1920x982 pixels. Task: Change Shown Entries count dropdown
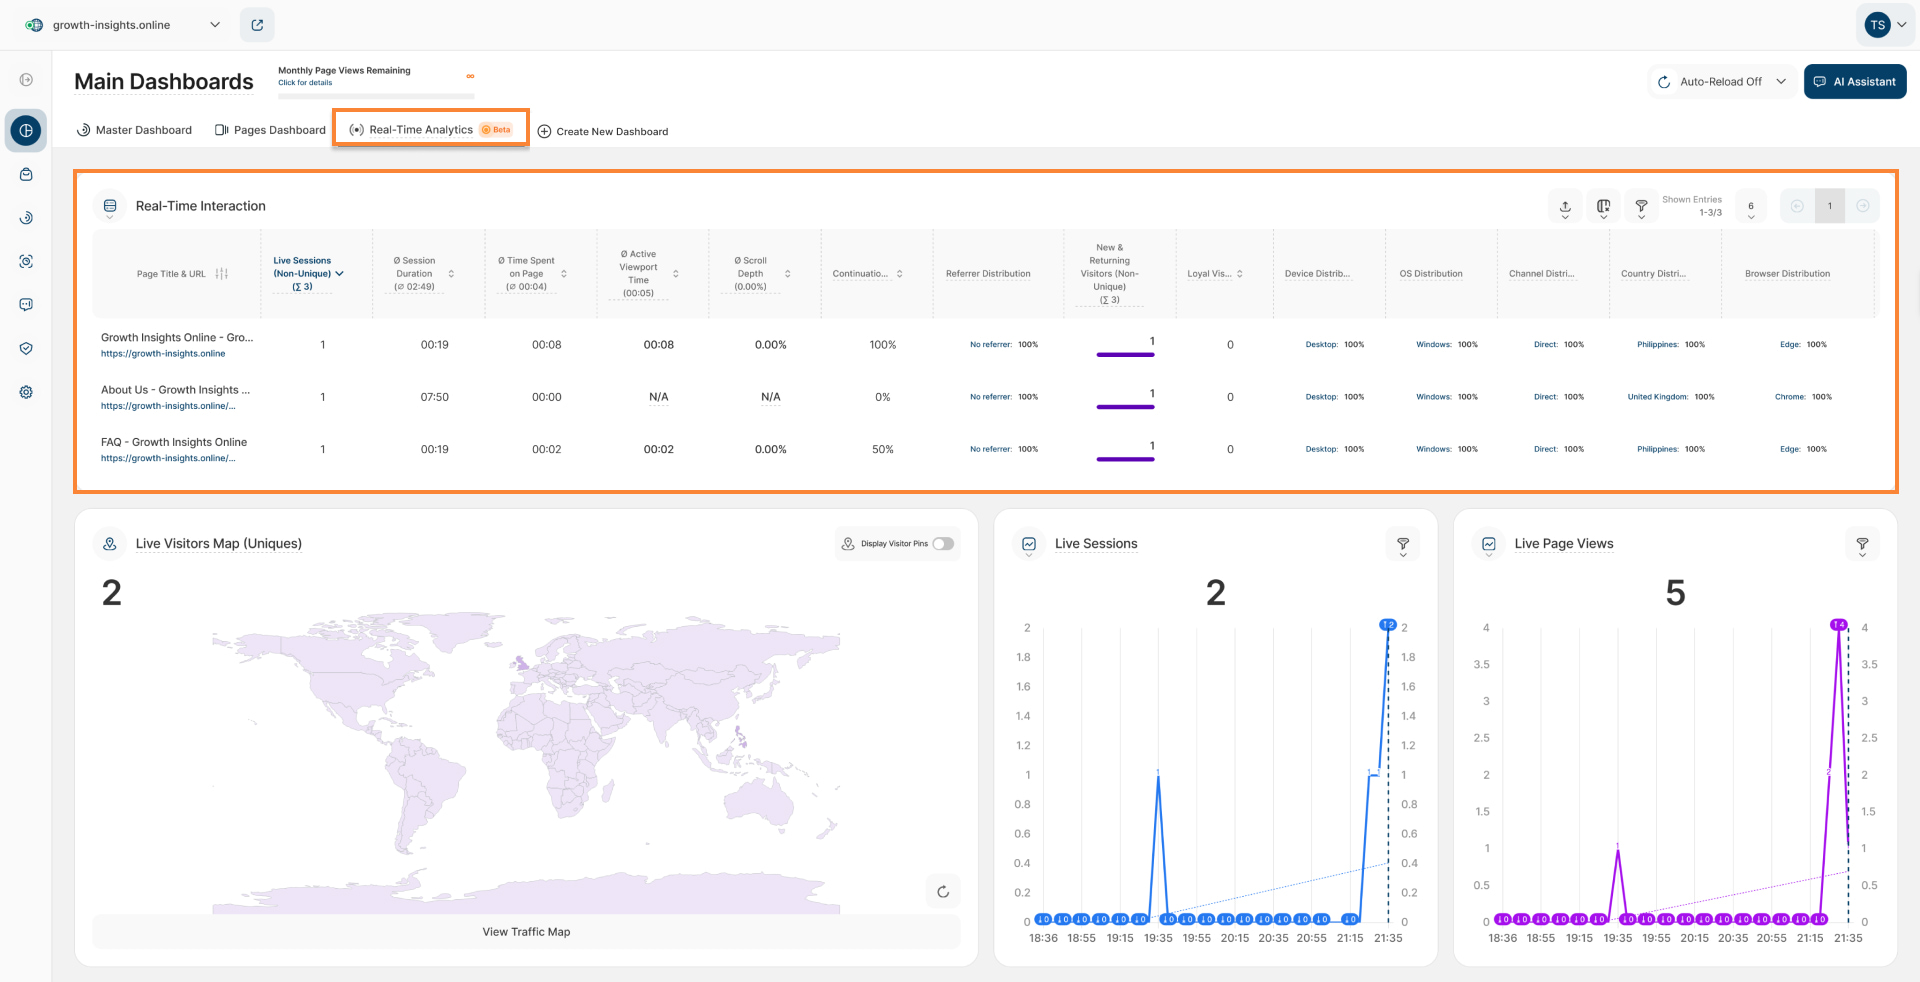coord(1750,206)
